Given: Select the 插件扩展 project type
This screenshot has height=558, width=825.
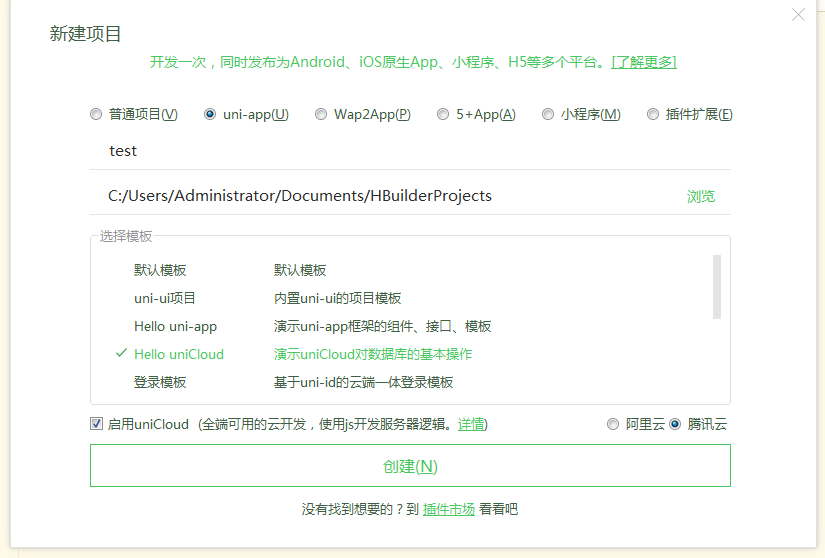Looking at the screenshot, I should click(x=653, y=114).
